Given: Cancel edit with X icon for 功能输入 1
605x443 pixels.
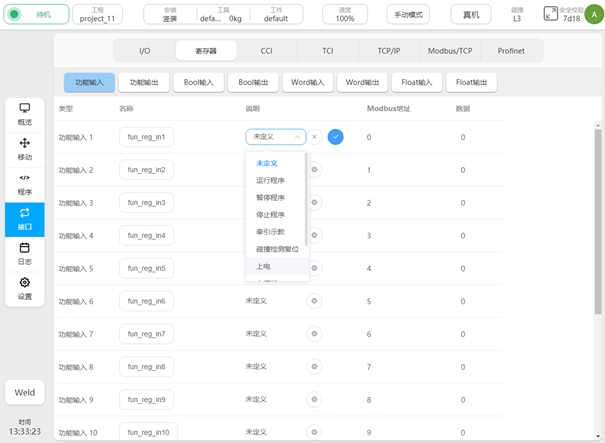Looking at the screenshot, I should [x=314, y=137].
